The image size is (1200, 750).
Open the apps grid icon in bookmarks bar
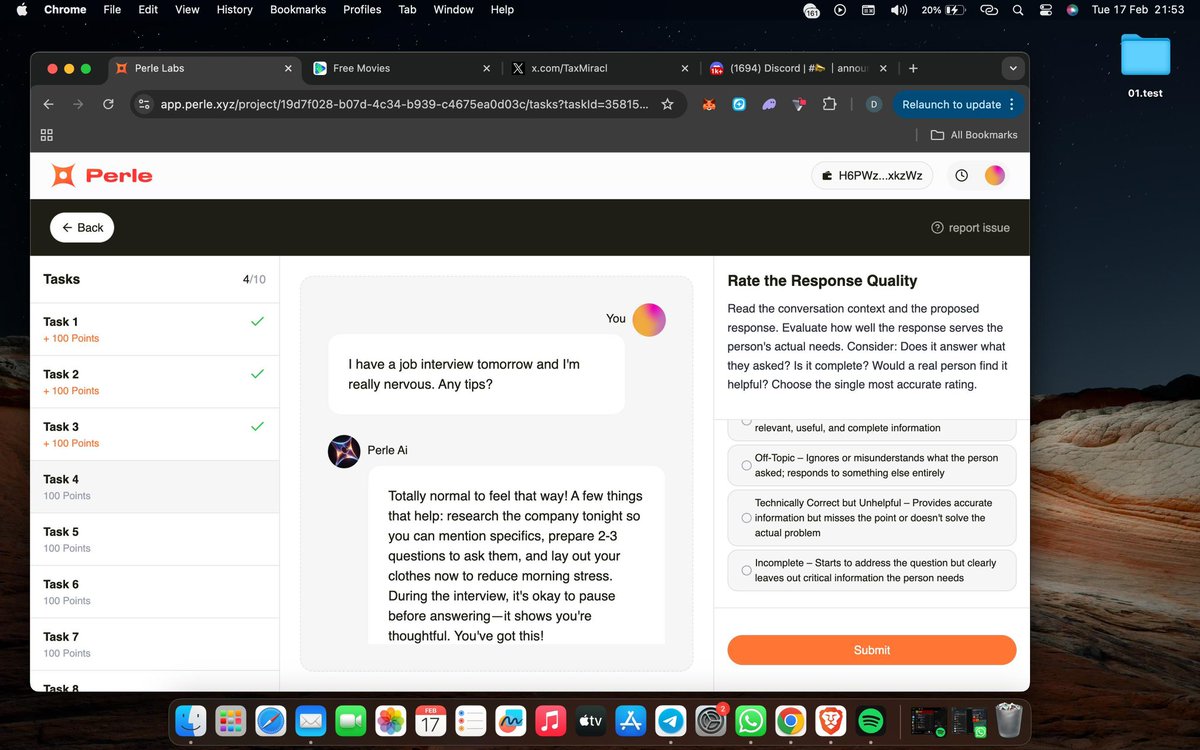point(46,135)
